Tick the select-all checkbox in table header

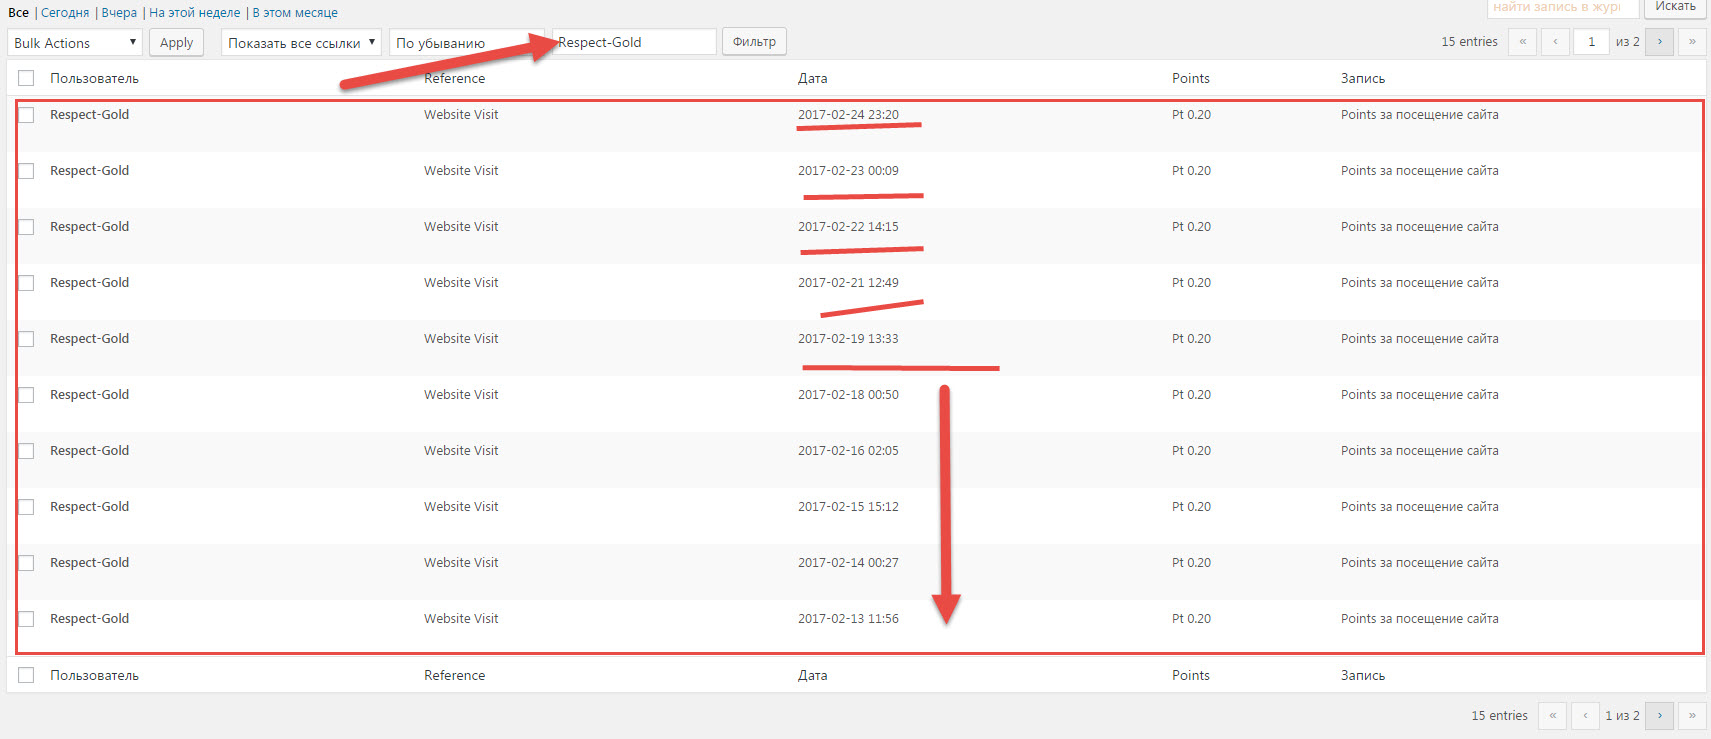[26, 78]
